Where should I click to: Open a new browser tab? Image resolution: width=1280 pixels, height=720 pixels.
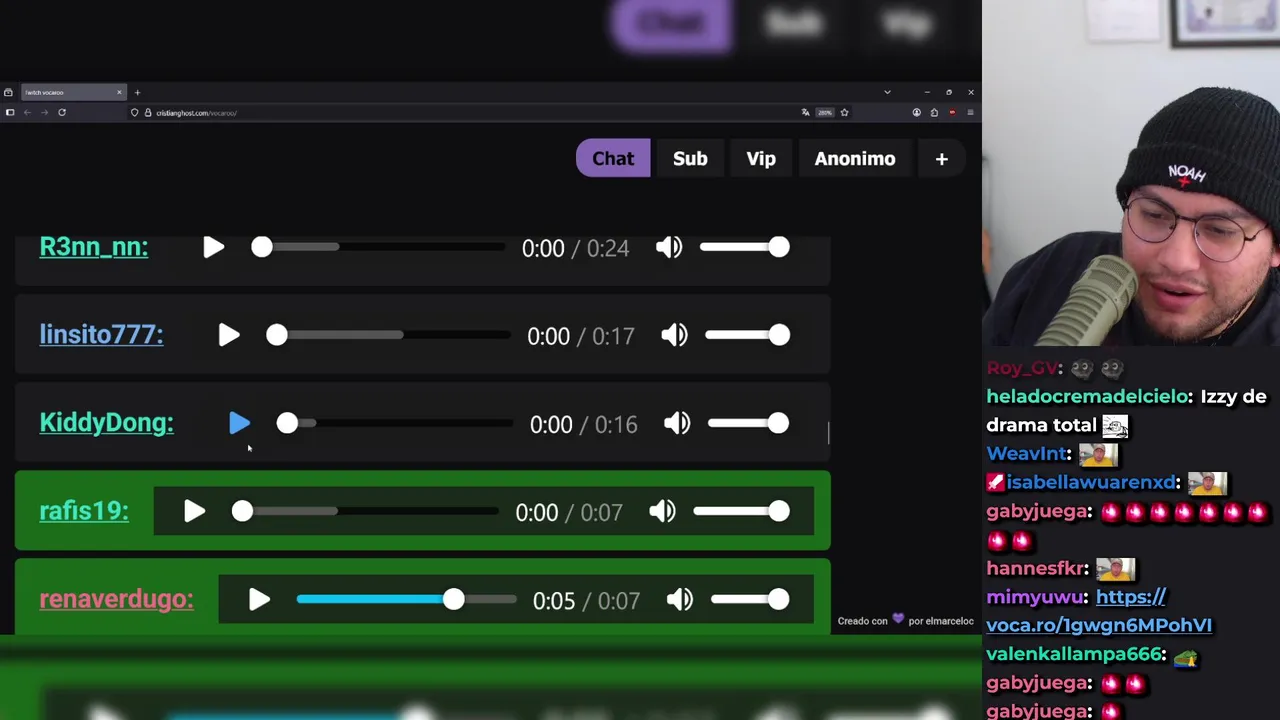point(137,93)
